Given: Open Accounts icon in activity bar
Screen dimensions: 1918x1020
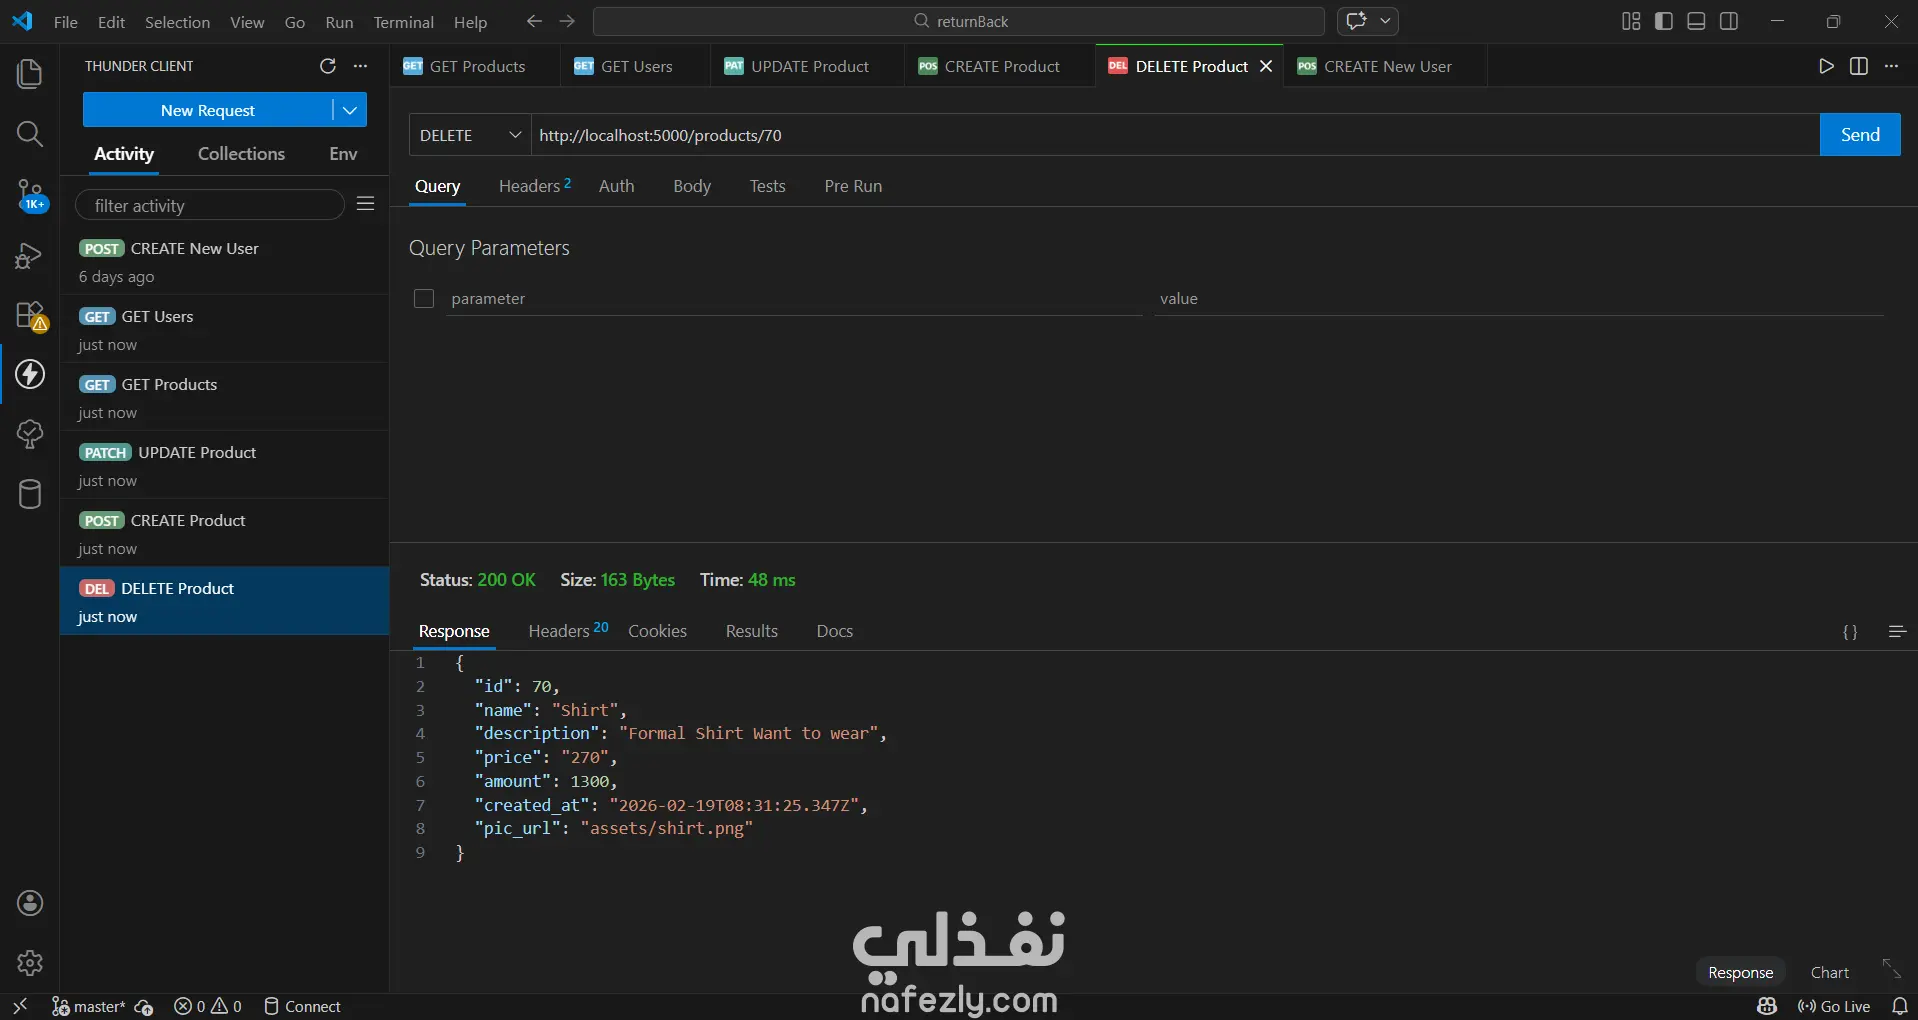Looking at the screenshot, I should (30, 903).
